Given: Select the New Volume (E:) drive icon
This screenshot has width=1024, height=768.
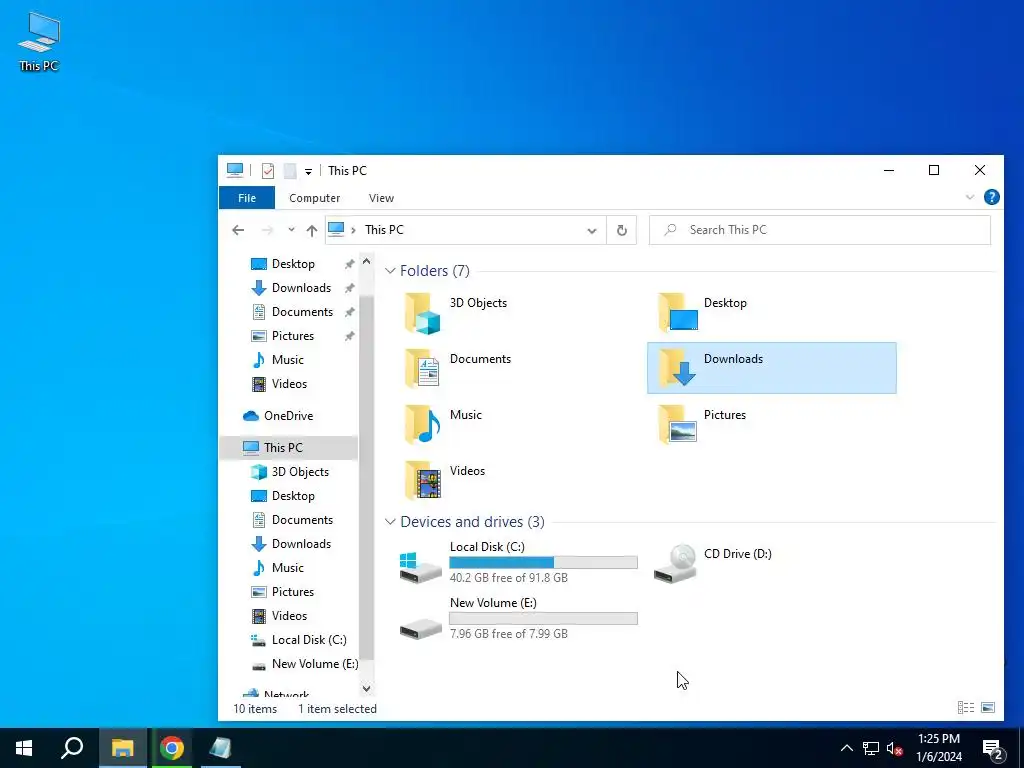Looking at the screenshot, I should point(420,629).
